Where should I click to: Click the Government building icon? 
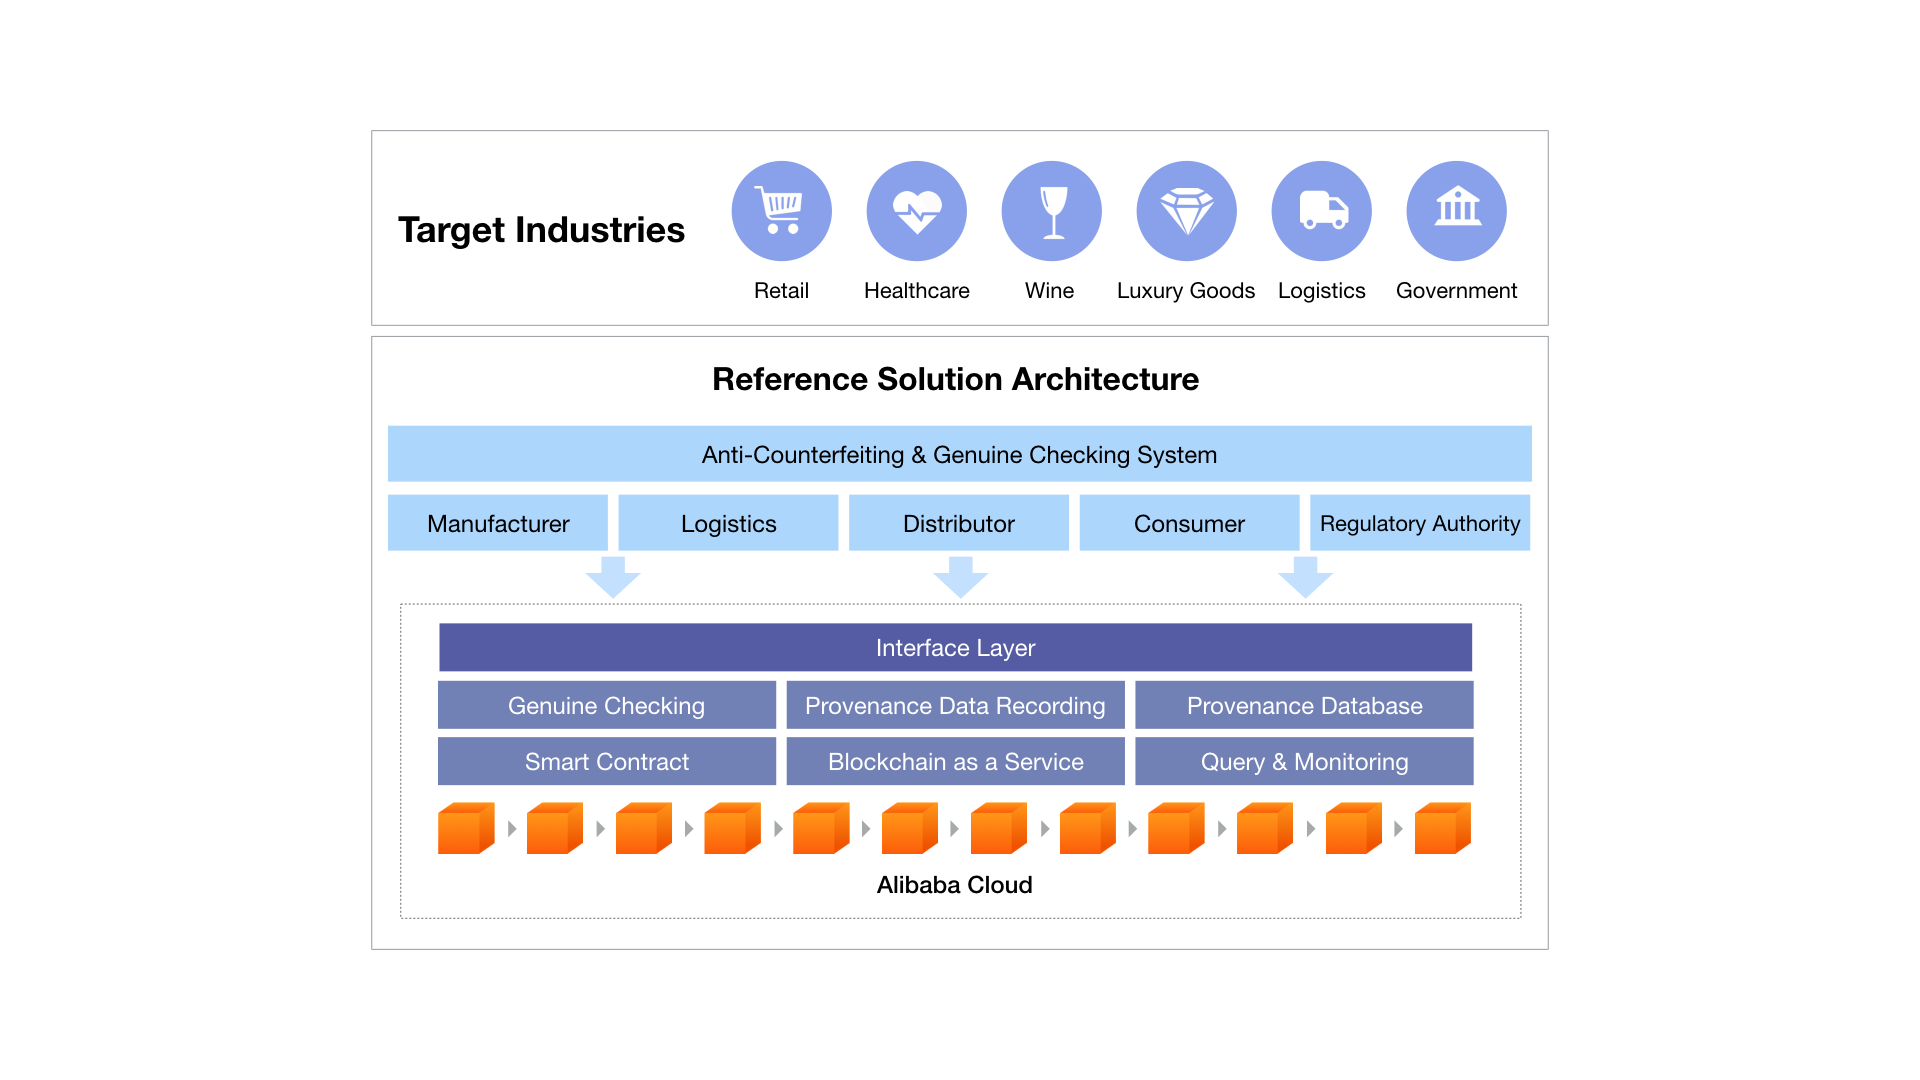pos(1456,211)
